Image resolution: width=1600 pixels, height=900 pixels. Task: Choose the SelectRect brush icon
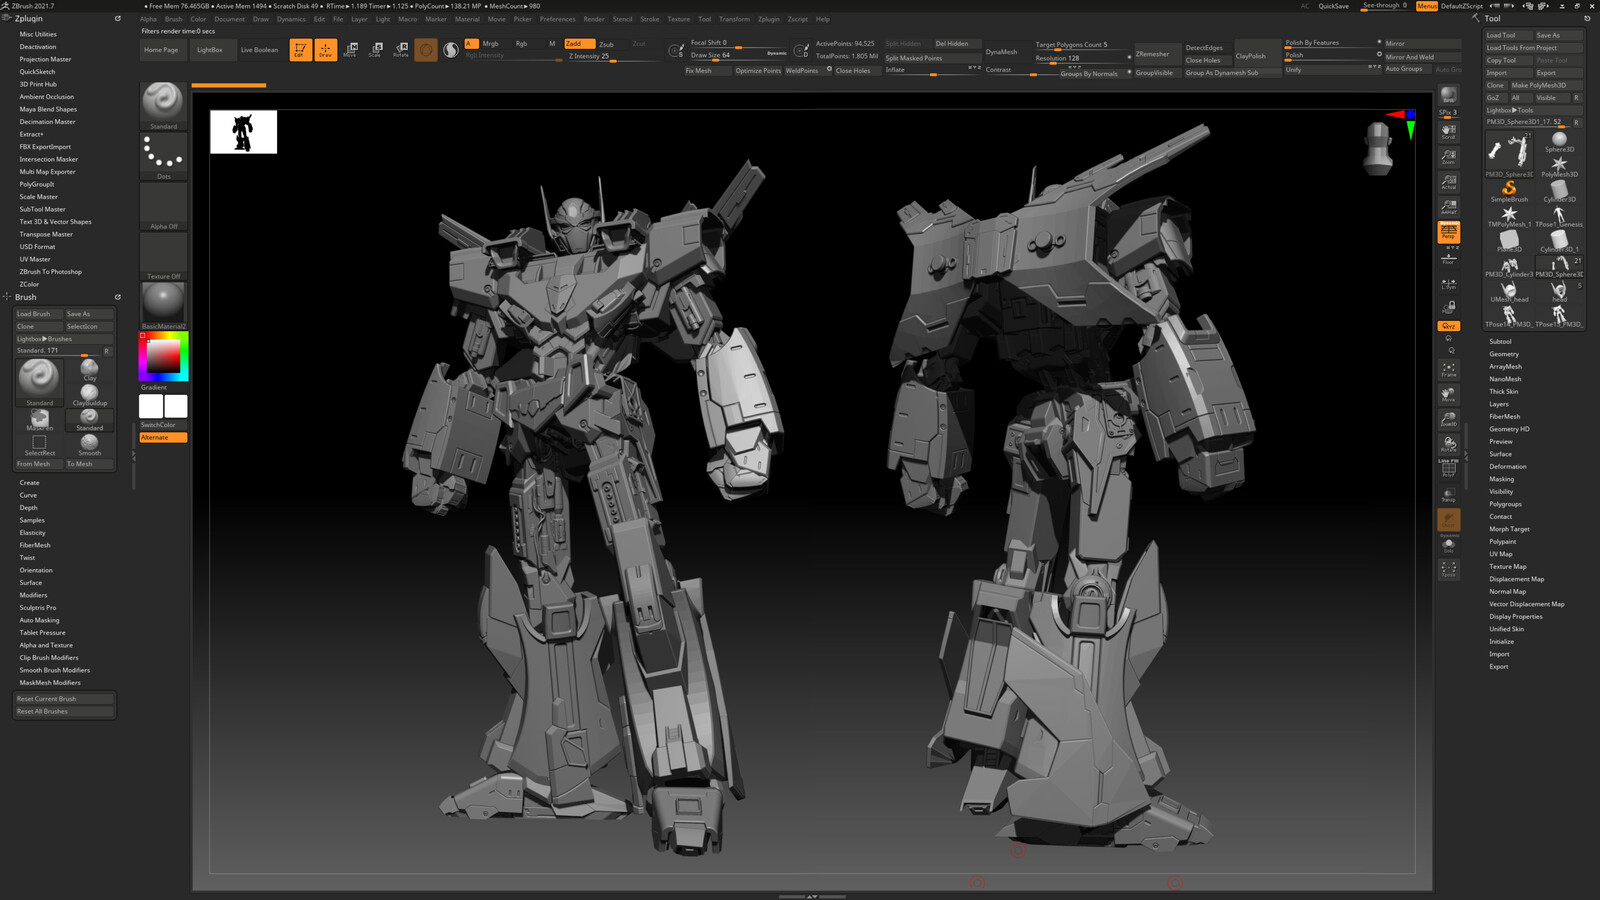click(39, 445)
